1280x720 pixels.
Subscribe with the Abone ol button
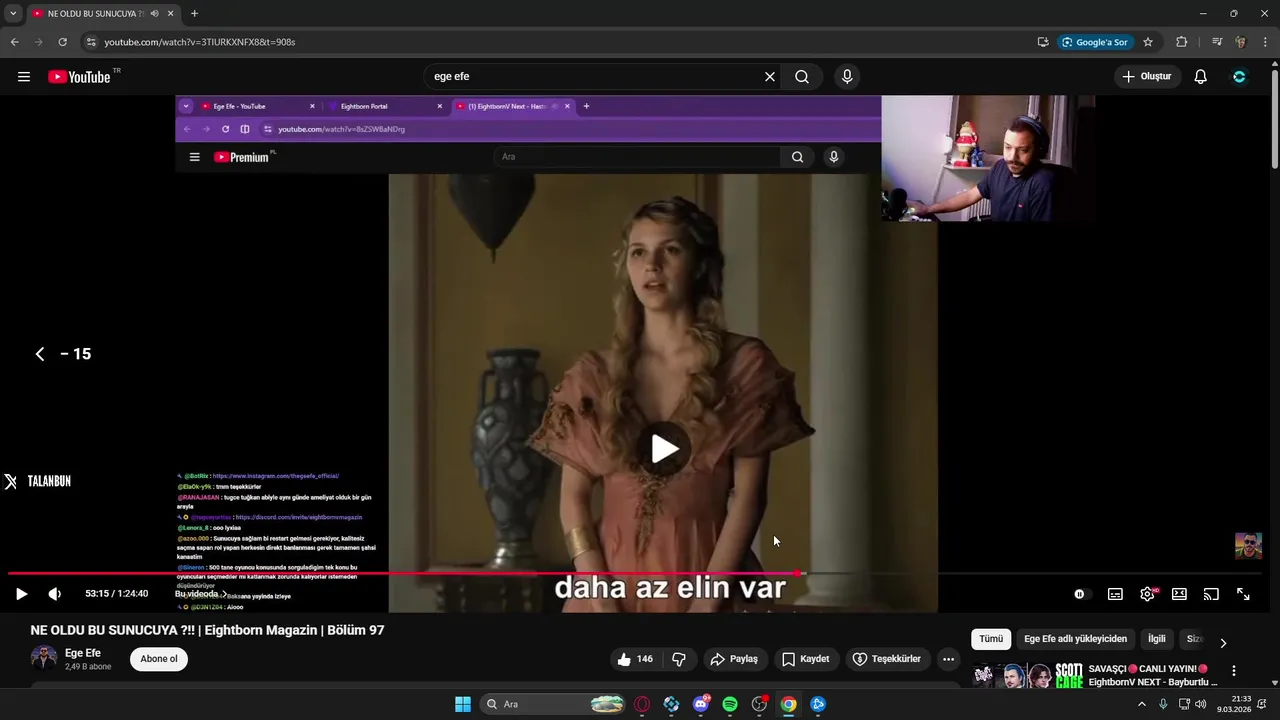pos(159,659)
